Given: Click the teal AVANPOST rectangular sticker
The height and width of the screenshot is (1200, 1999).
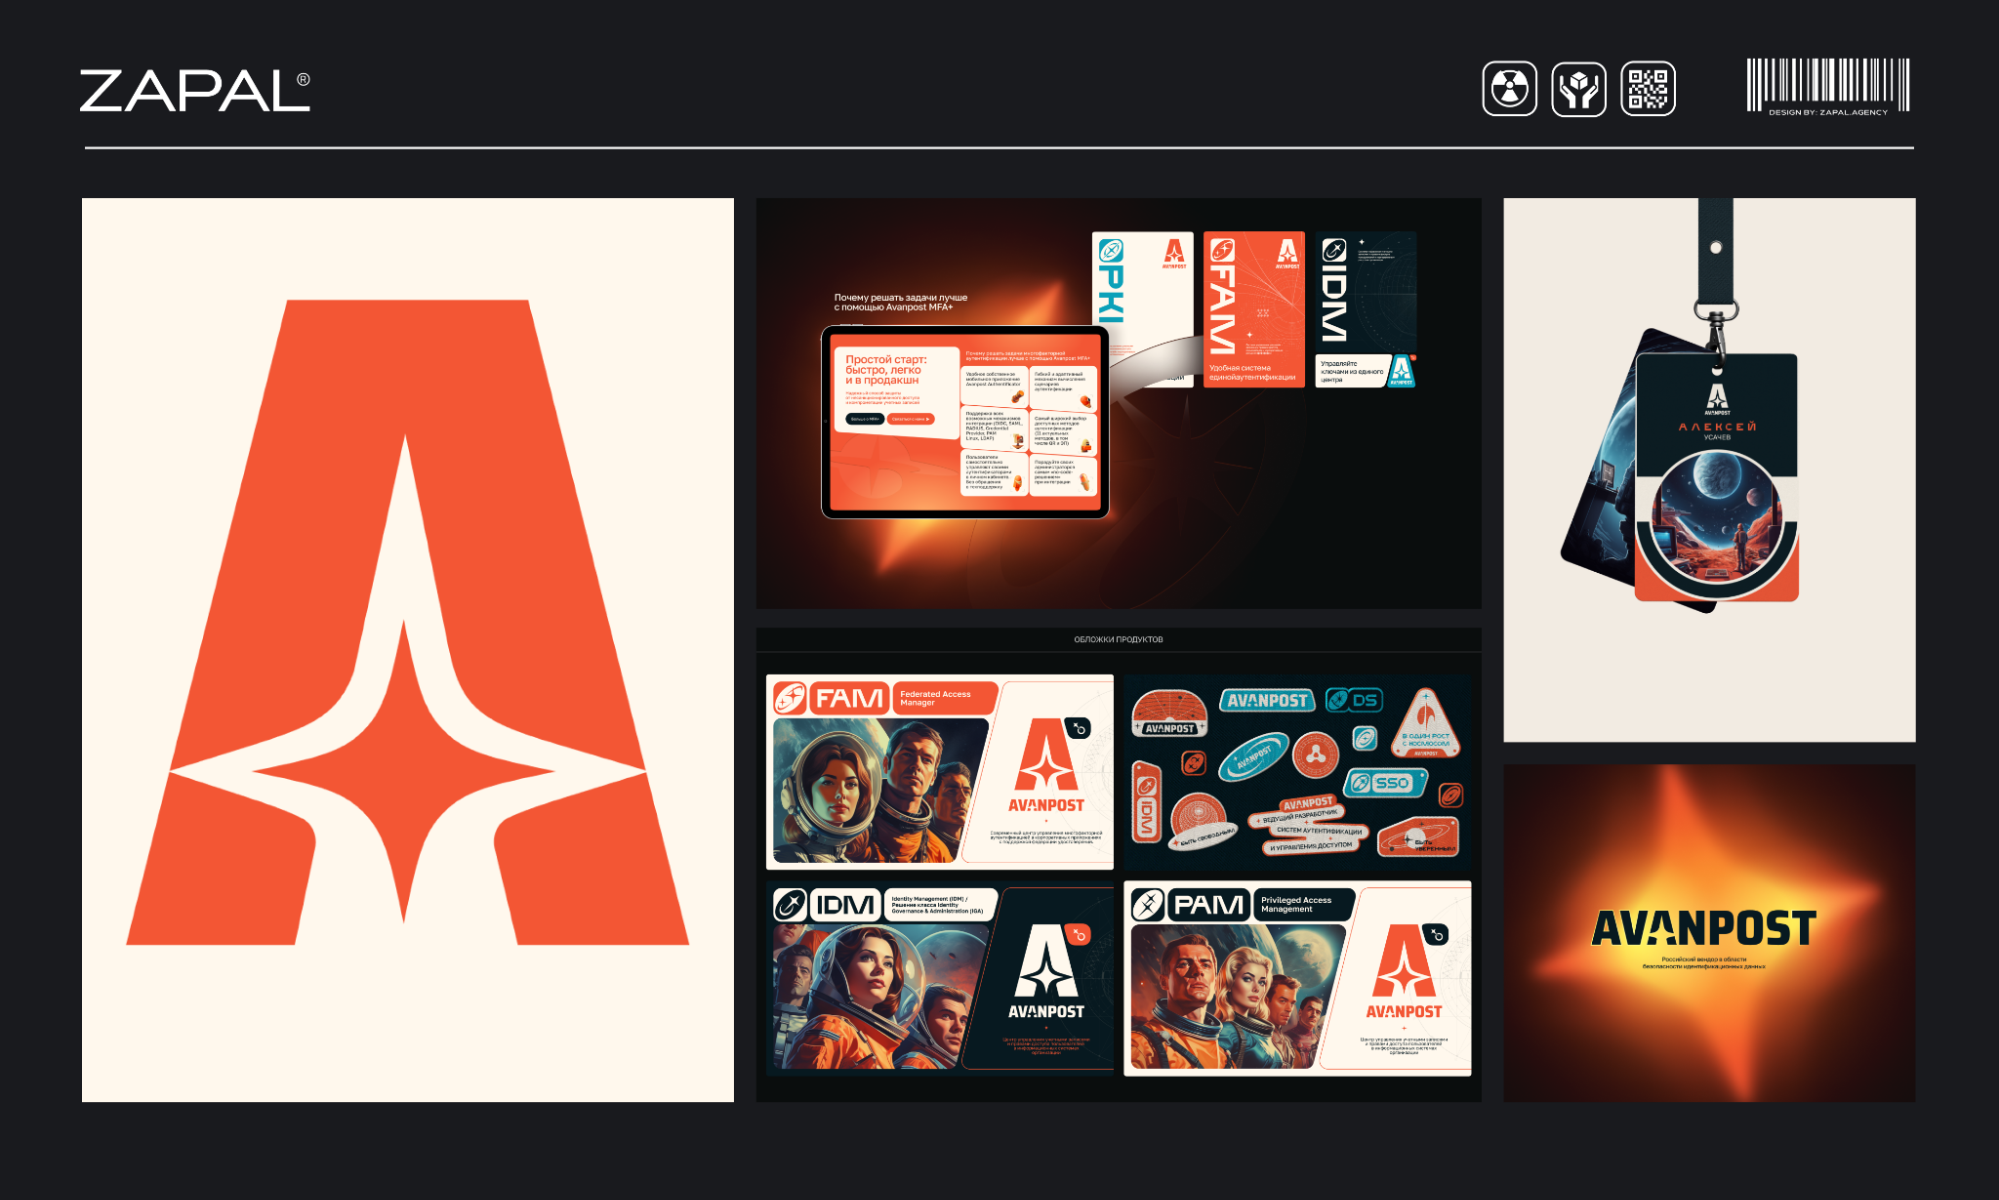Looking at the screenshot, I should [1267, 700].
